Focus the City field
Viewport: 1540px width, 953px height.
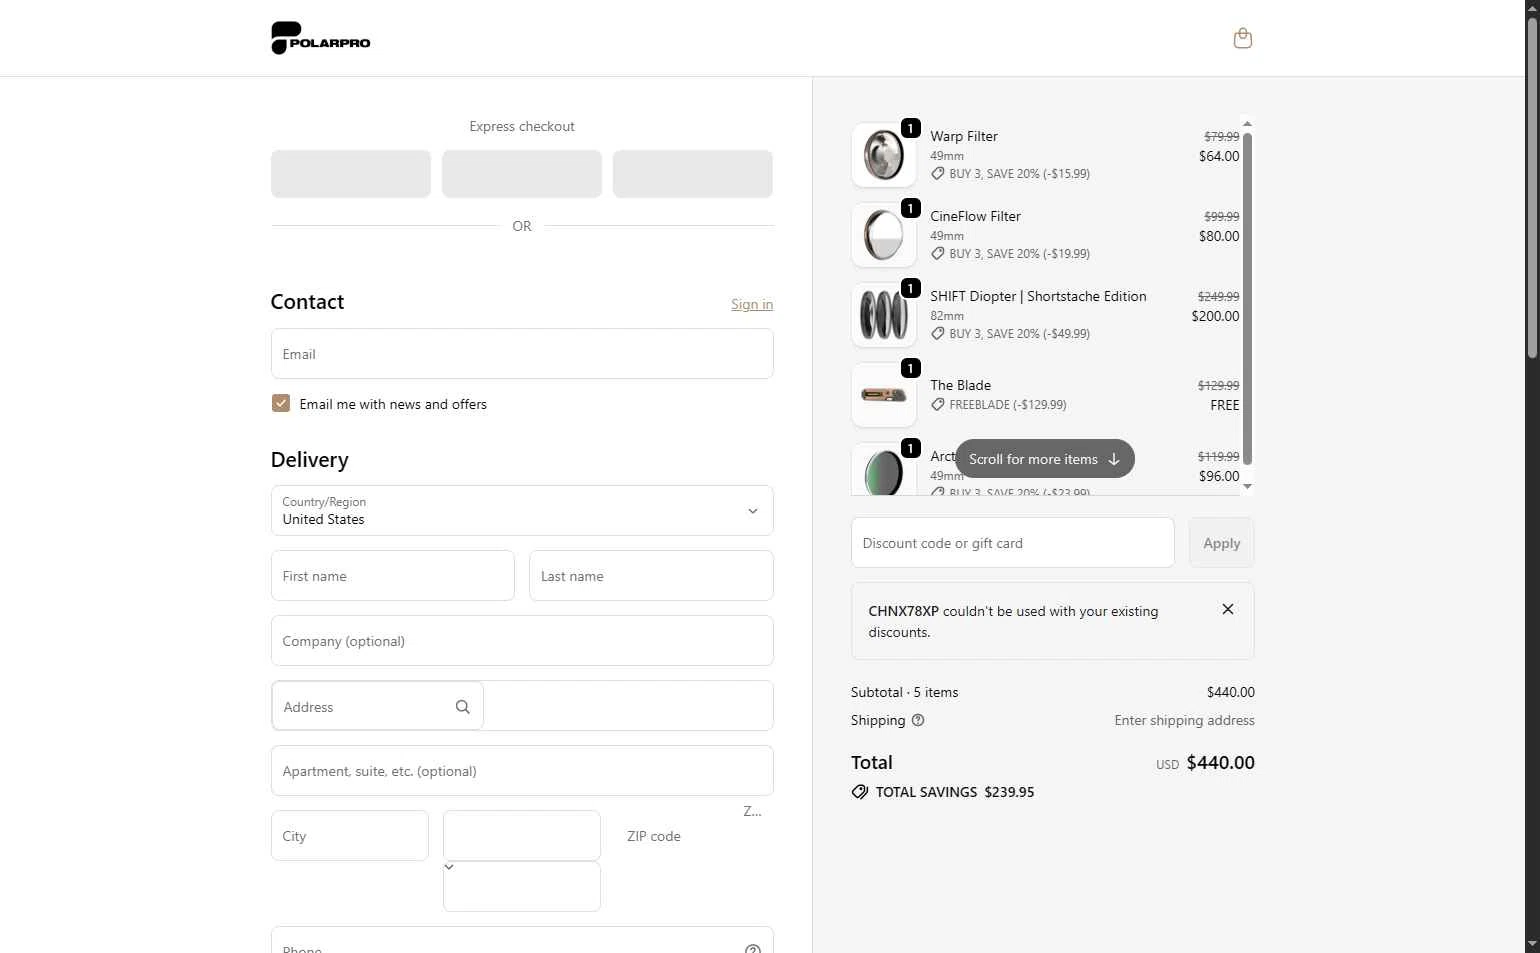350,836
